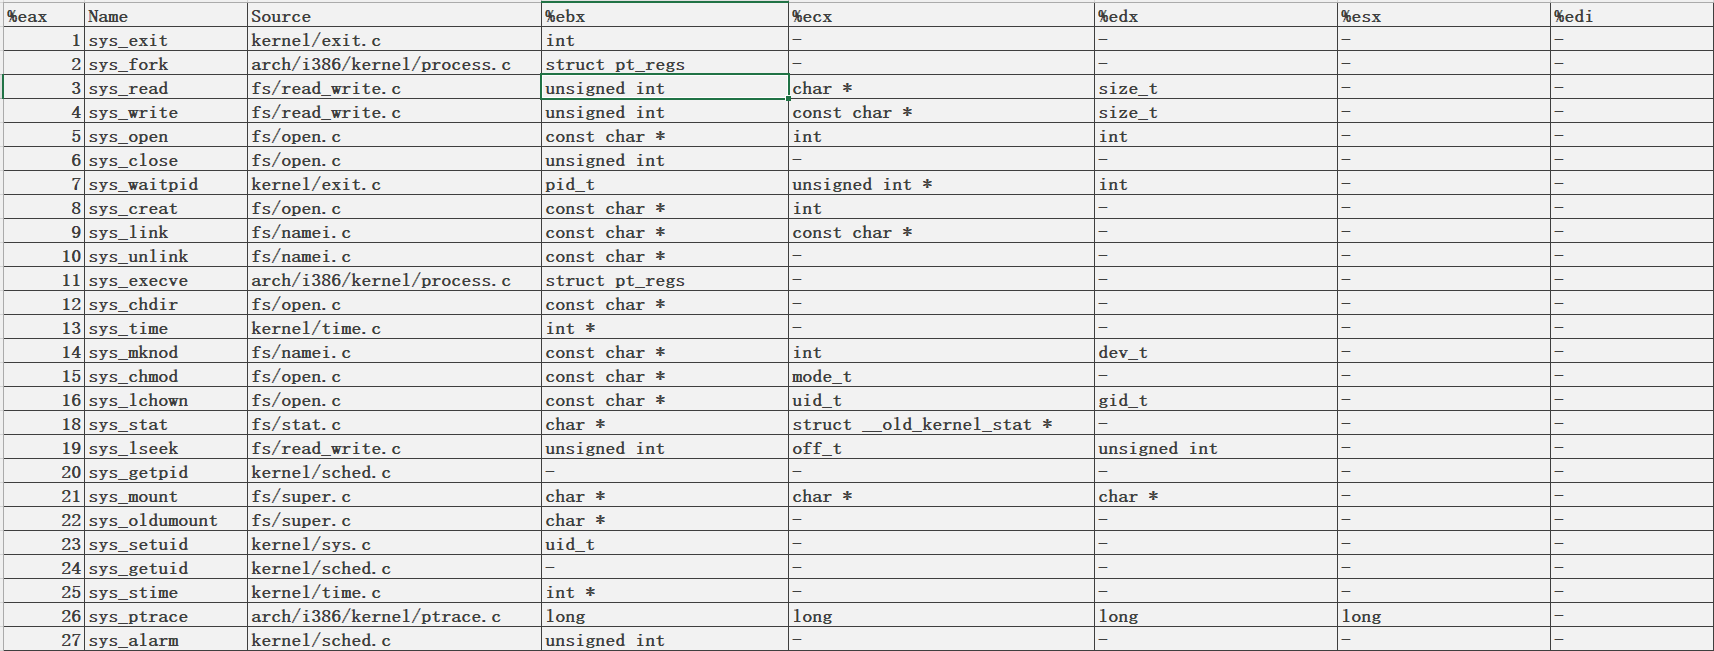
Task: Select the "dev_t" cell in sys_mknod row
Action: pyautogui.click(x=1215, y=352)
